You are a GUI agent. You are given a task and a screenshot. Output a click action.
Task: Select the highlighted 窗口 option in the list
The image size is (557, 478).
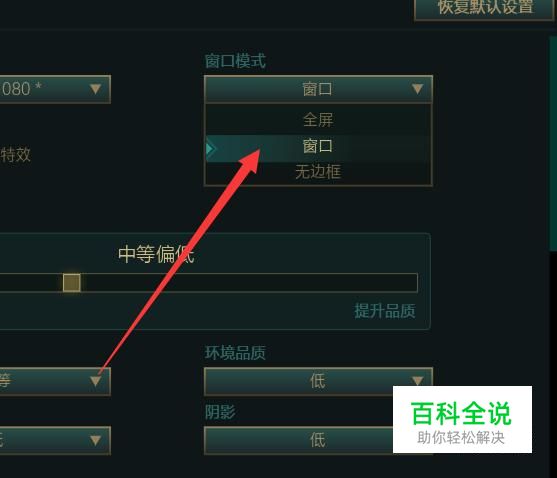click(318, 147)
